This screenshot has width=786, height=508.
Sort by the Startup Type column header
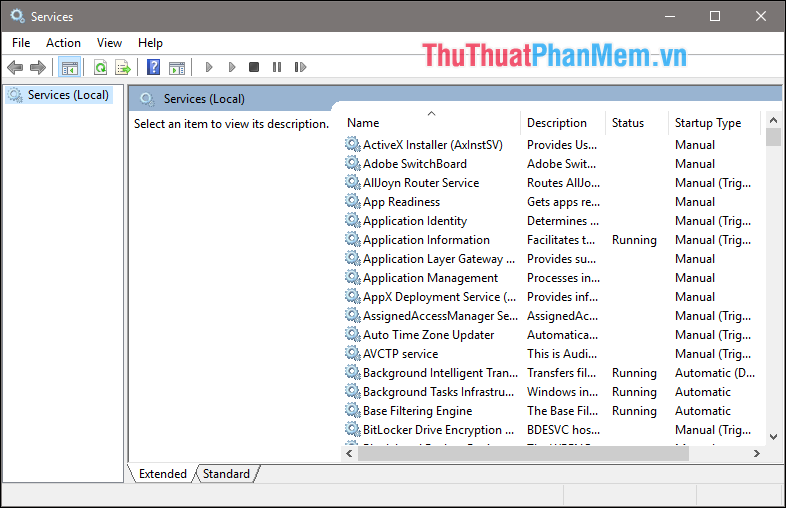click(714, 123)
